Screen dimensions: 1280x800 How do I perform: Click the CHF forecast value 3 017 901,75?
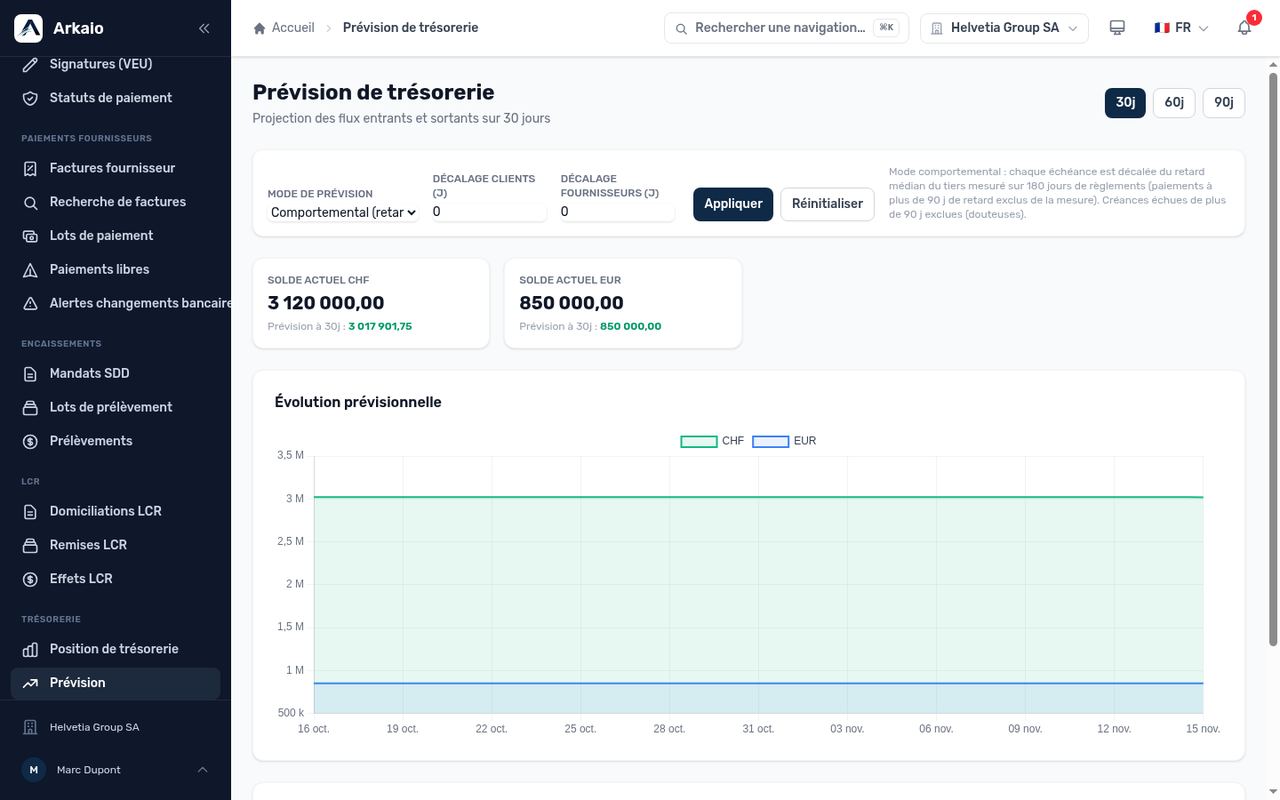tap(380, 327)
